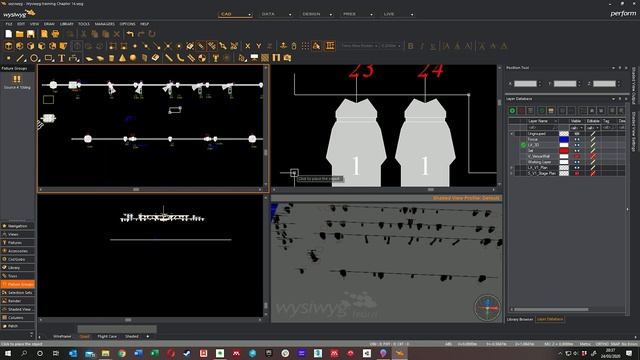Open the FILE menu
The height and width of the screenshot is (360, 640).
tap(9, 24)
